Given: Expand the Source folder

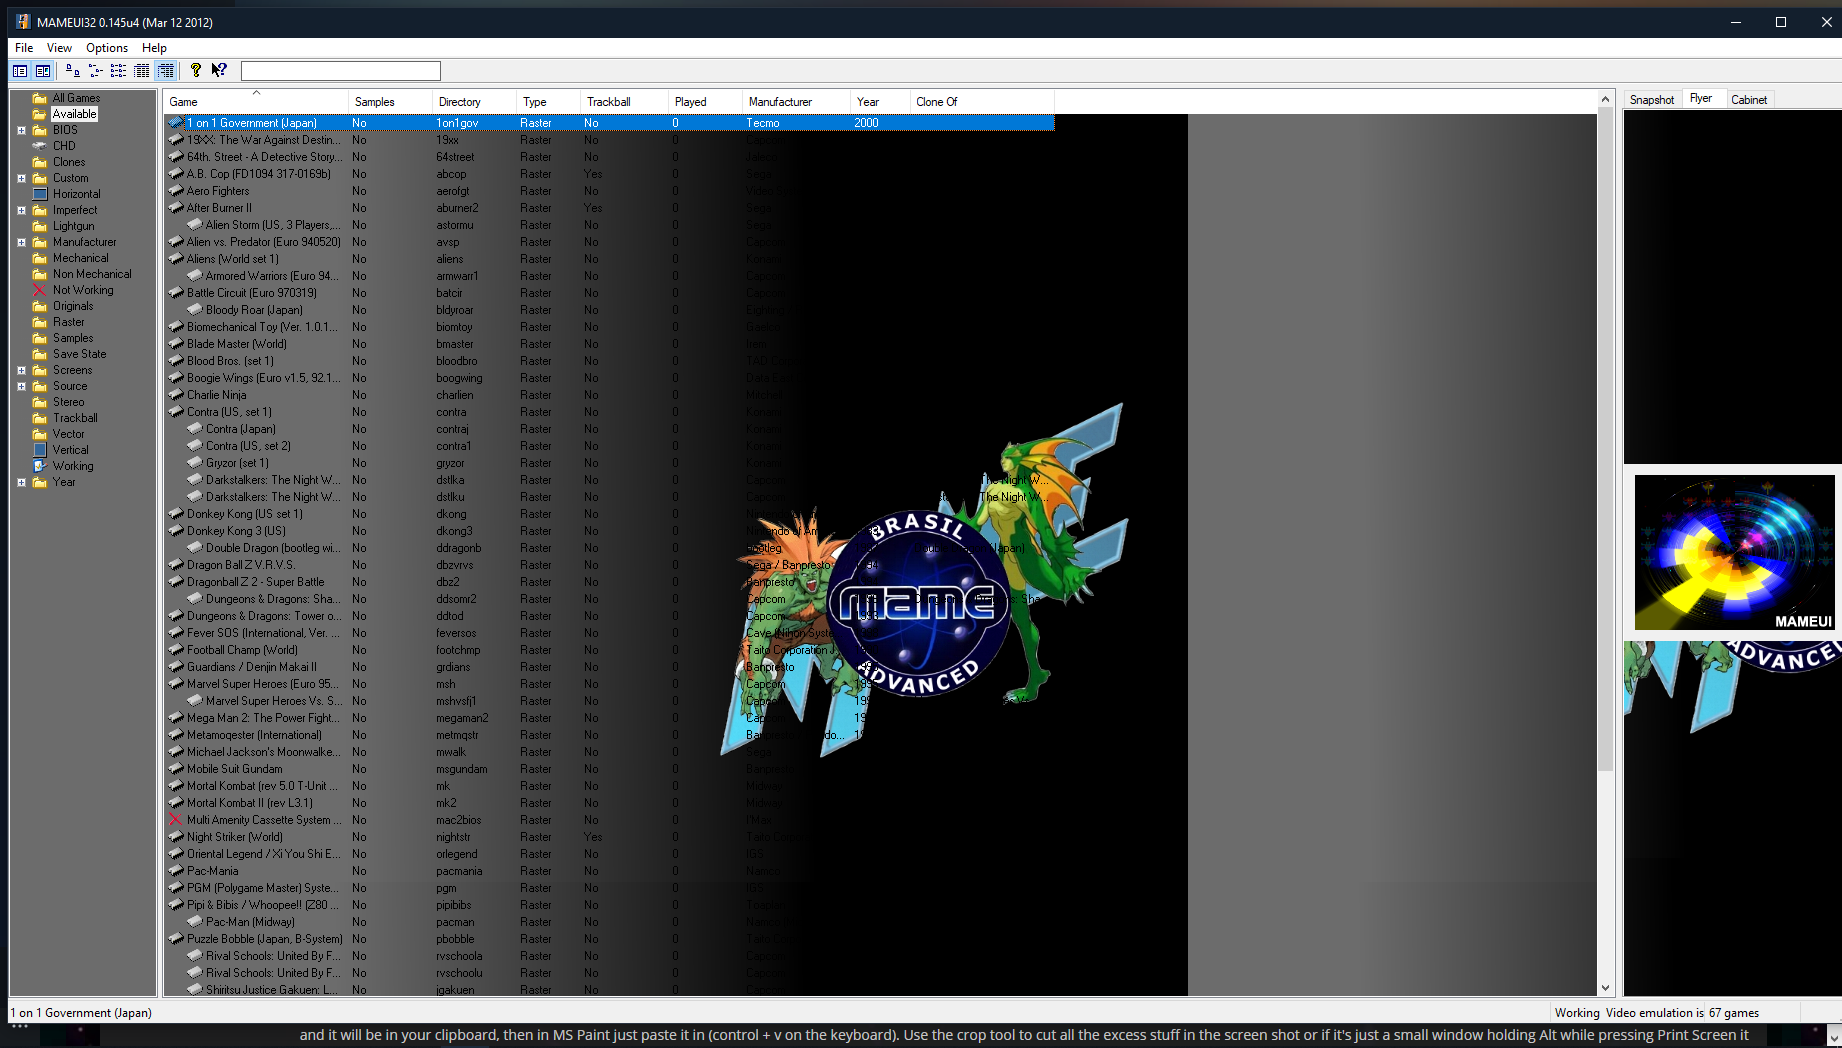Looking at the screenshot, I should 21,386.
